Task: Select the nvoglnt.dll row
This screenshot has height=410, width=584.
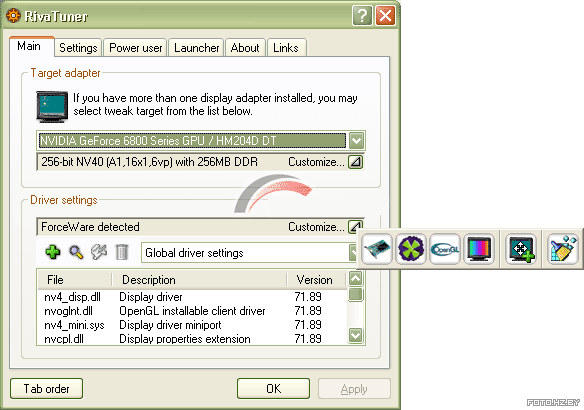Action: tap(192, 311)
